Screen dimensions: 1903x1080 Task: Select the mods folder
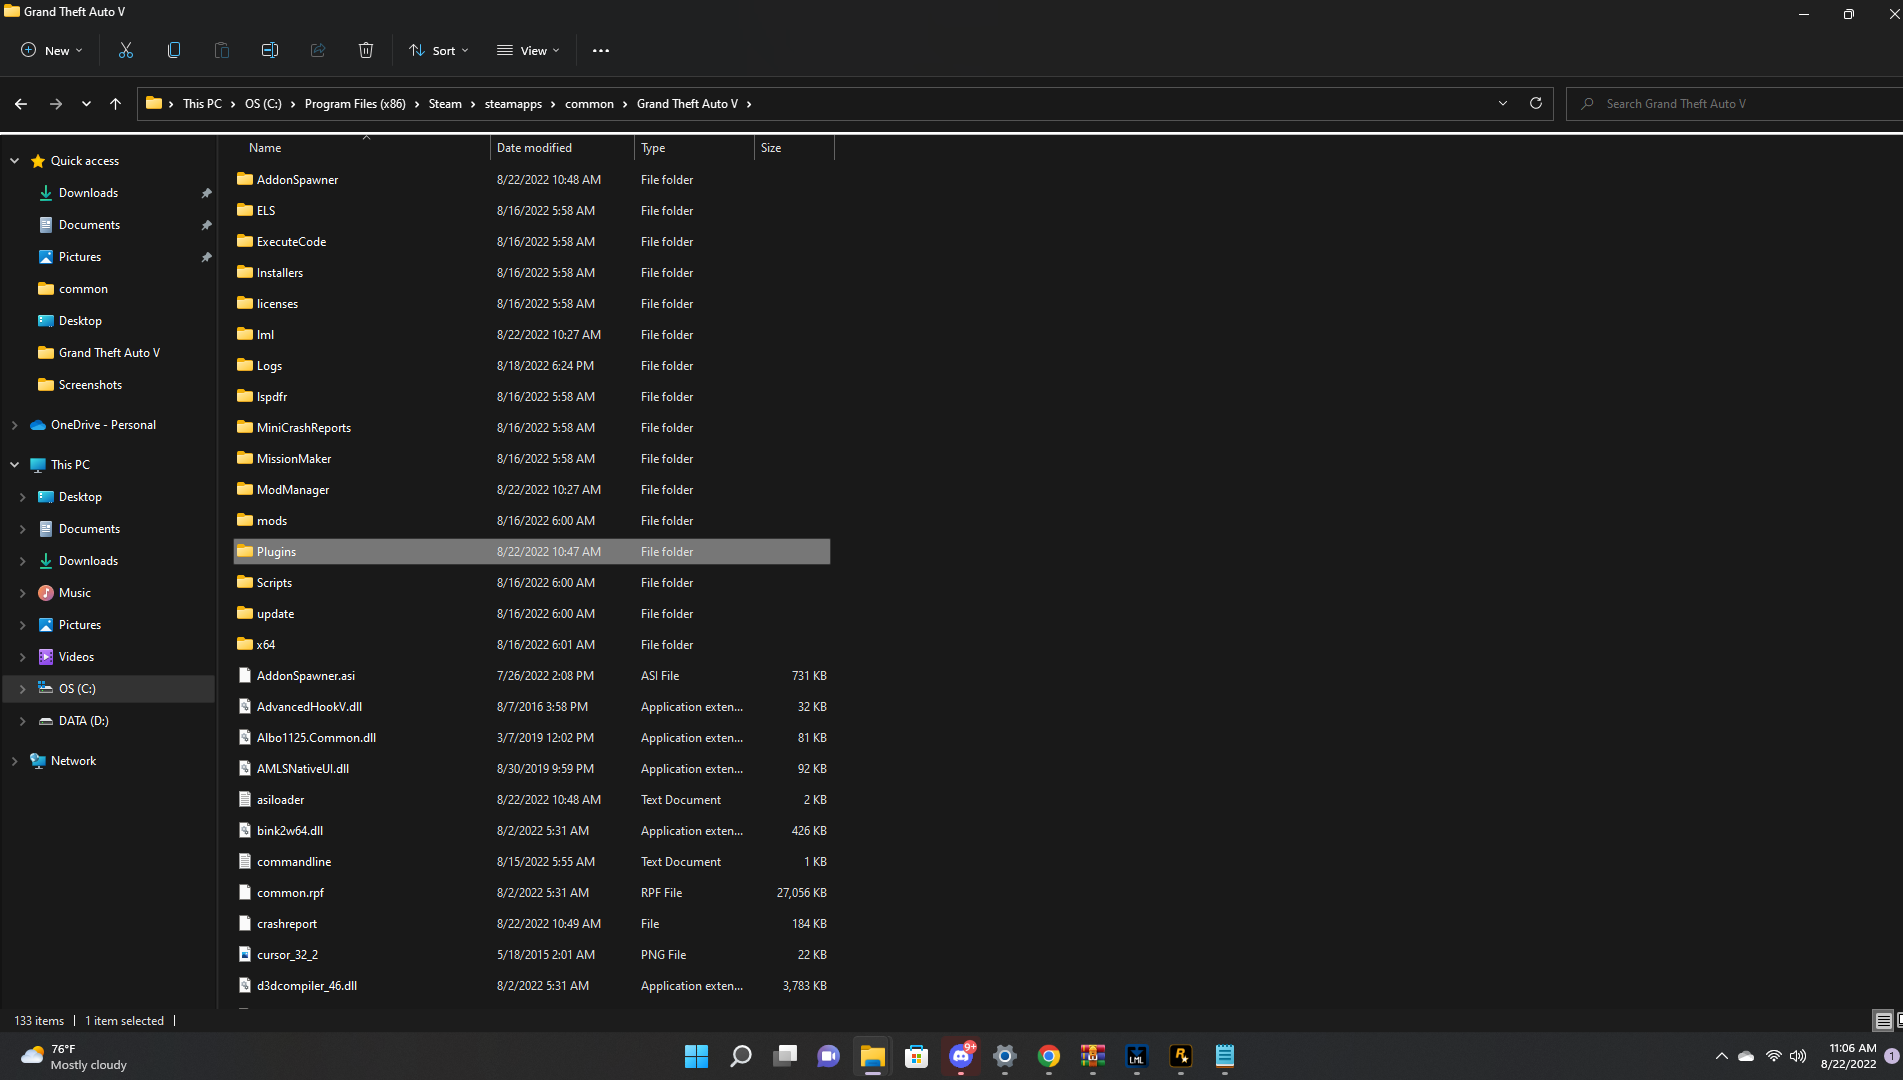pyautogui.click(x=272, y=521)
